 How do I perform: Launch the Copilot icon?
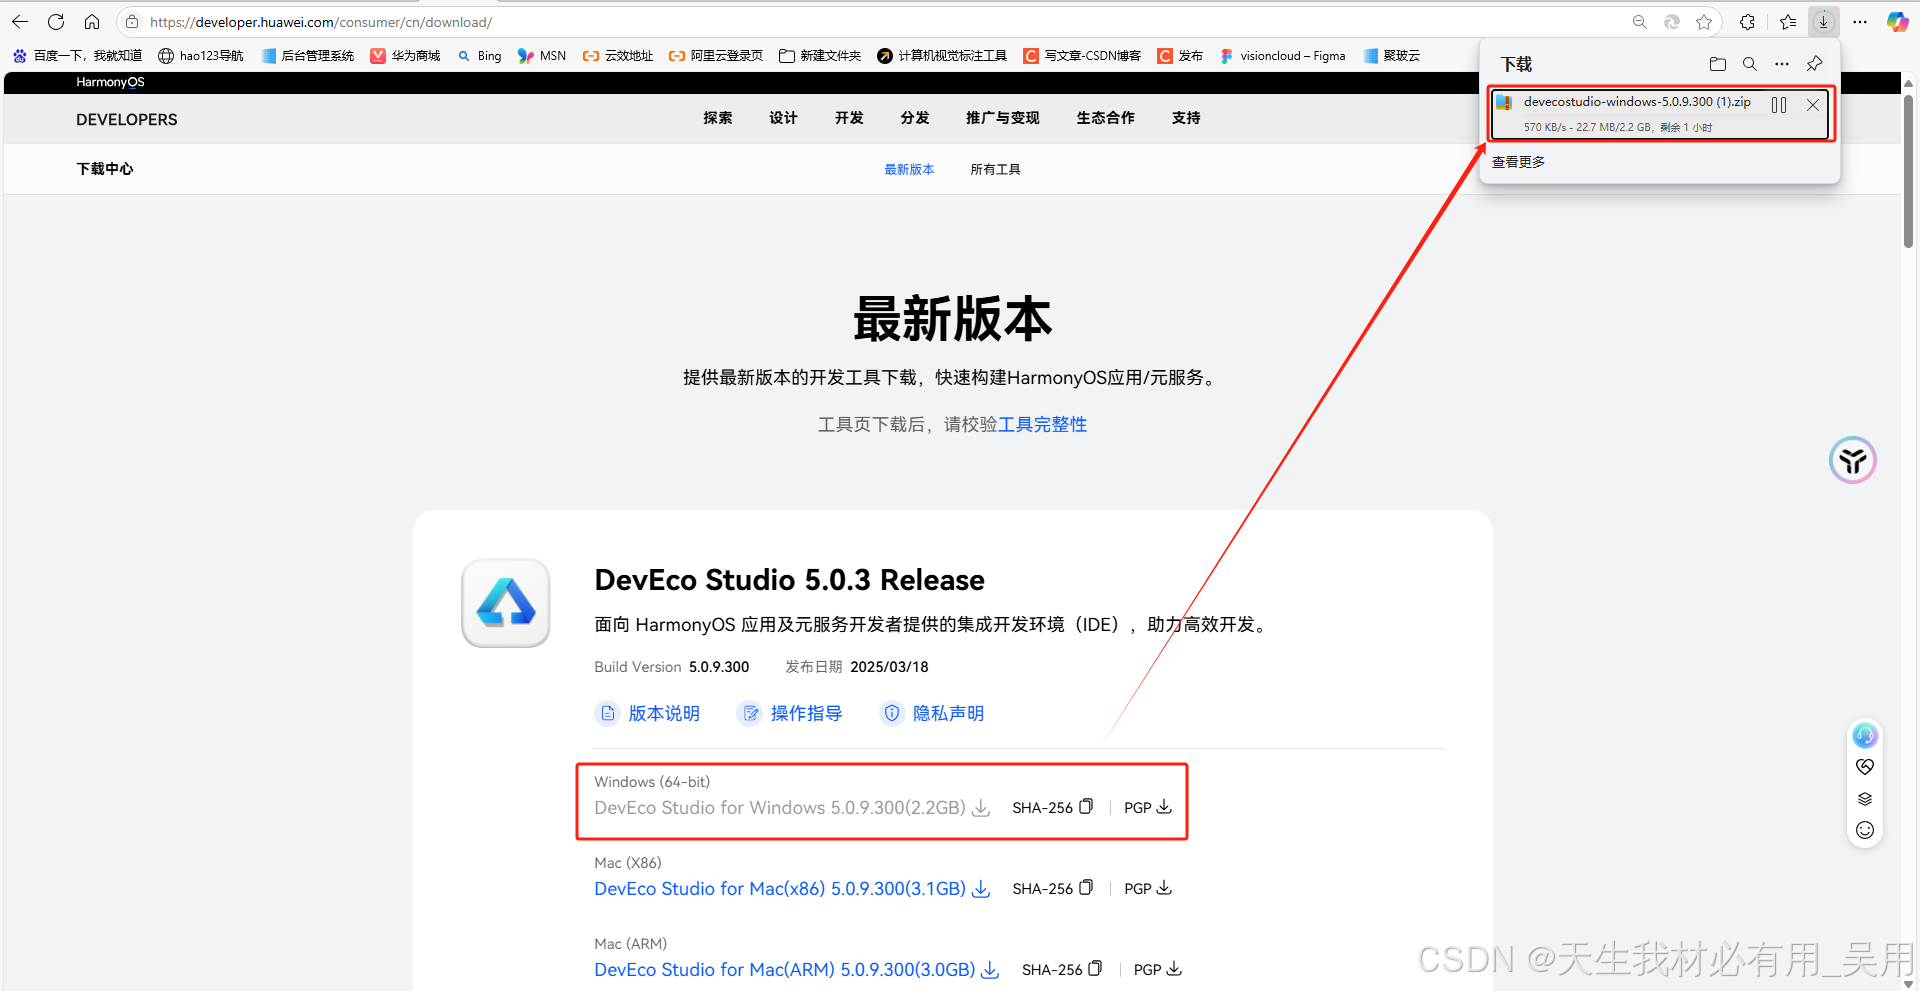click(1897, 22)
